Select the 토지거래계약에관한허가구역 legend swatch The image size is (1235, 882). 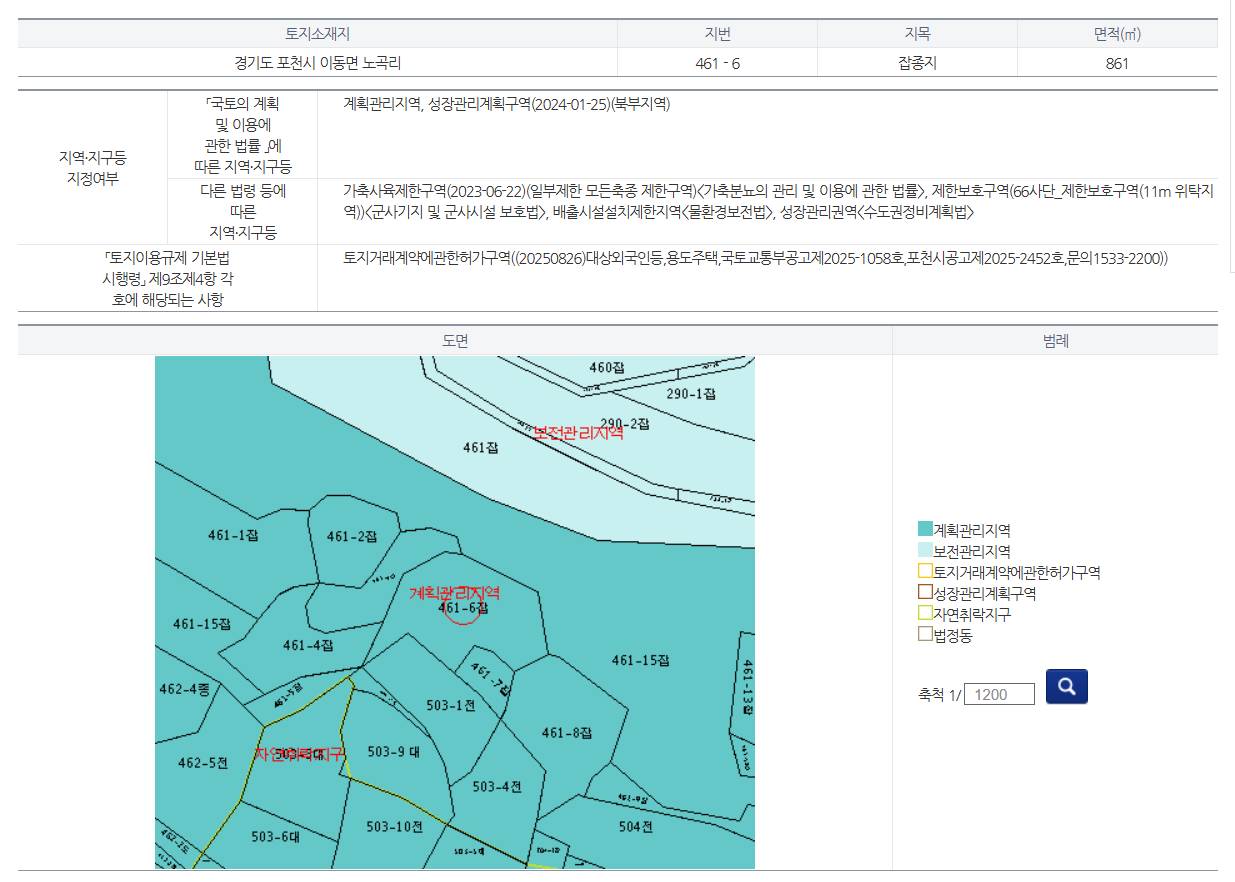[925, 571]
